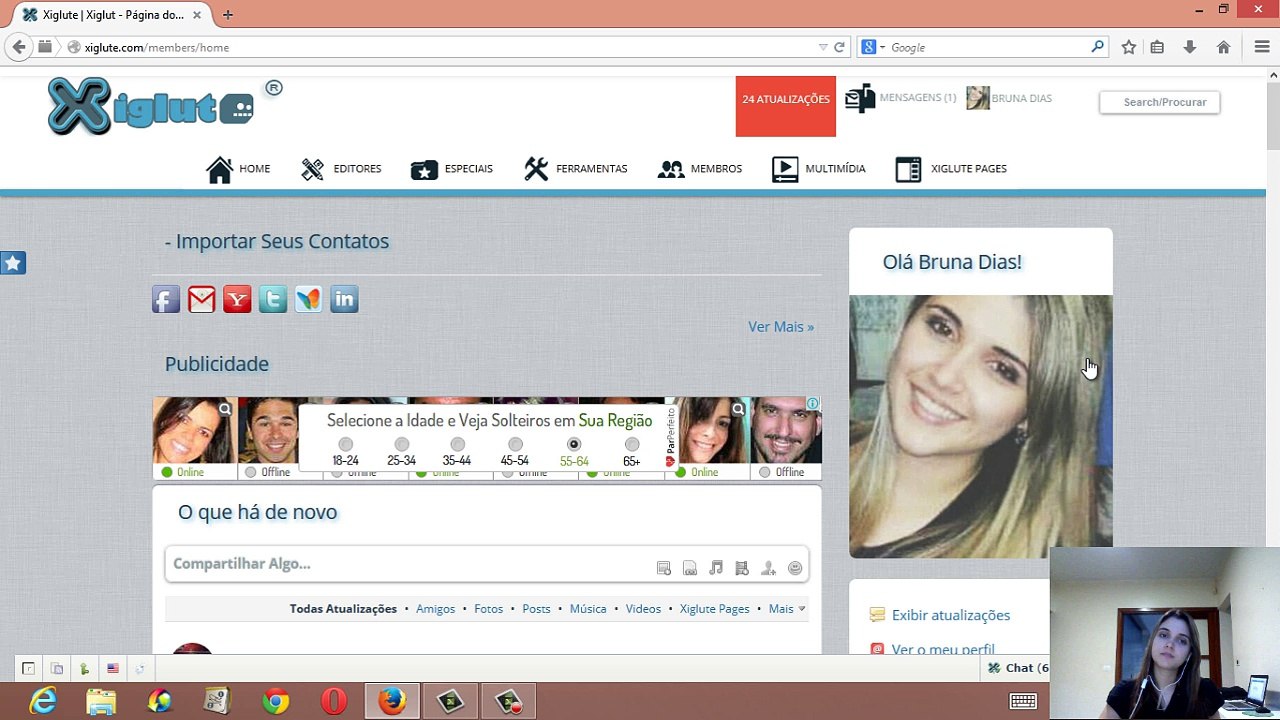This screenshot has width=1280, height=720.
Task: Open the search engine selector dropdown
Action: click(872, 47)
